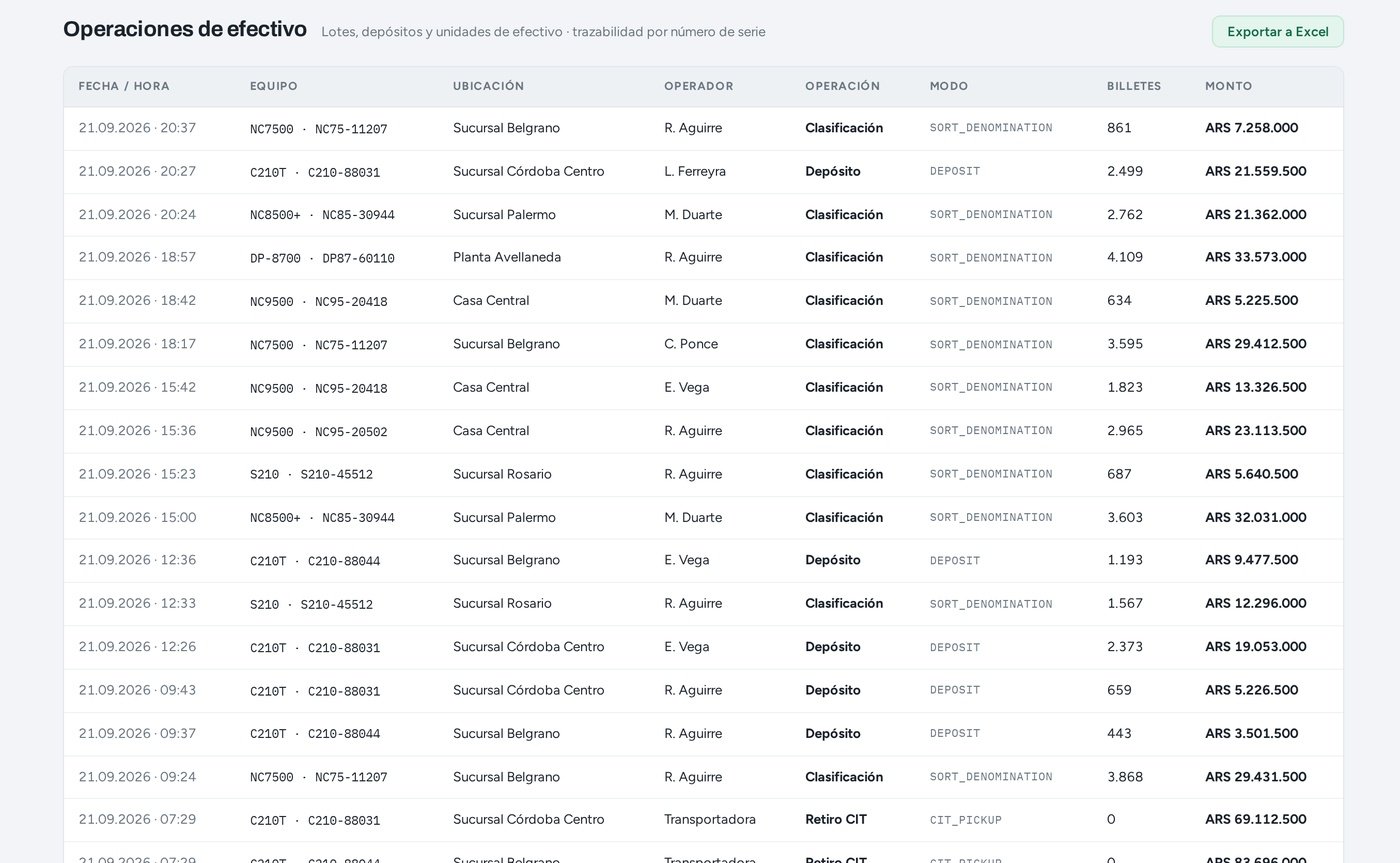
Task: Click the bill count 3.868
Action: (1125, 777)
